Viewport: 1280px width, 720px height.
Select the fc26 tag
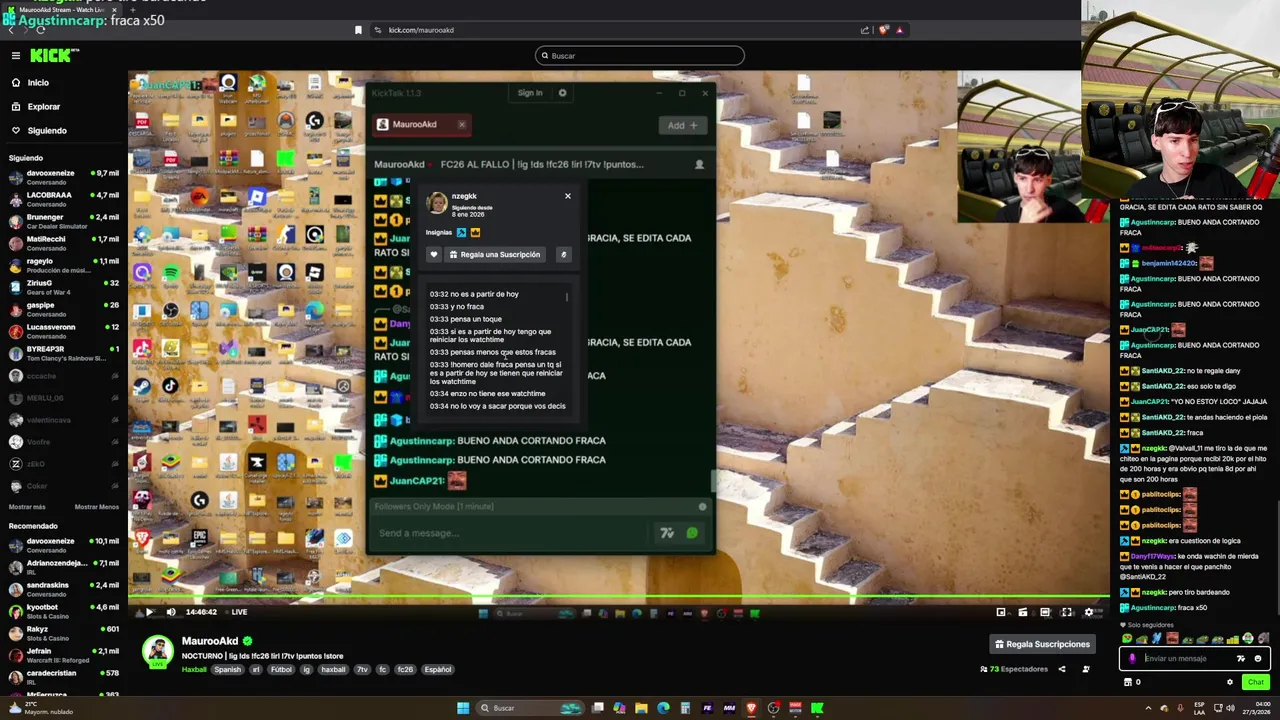405,670
